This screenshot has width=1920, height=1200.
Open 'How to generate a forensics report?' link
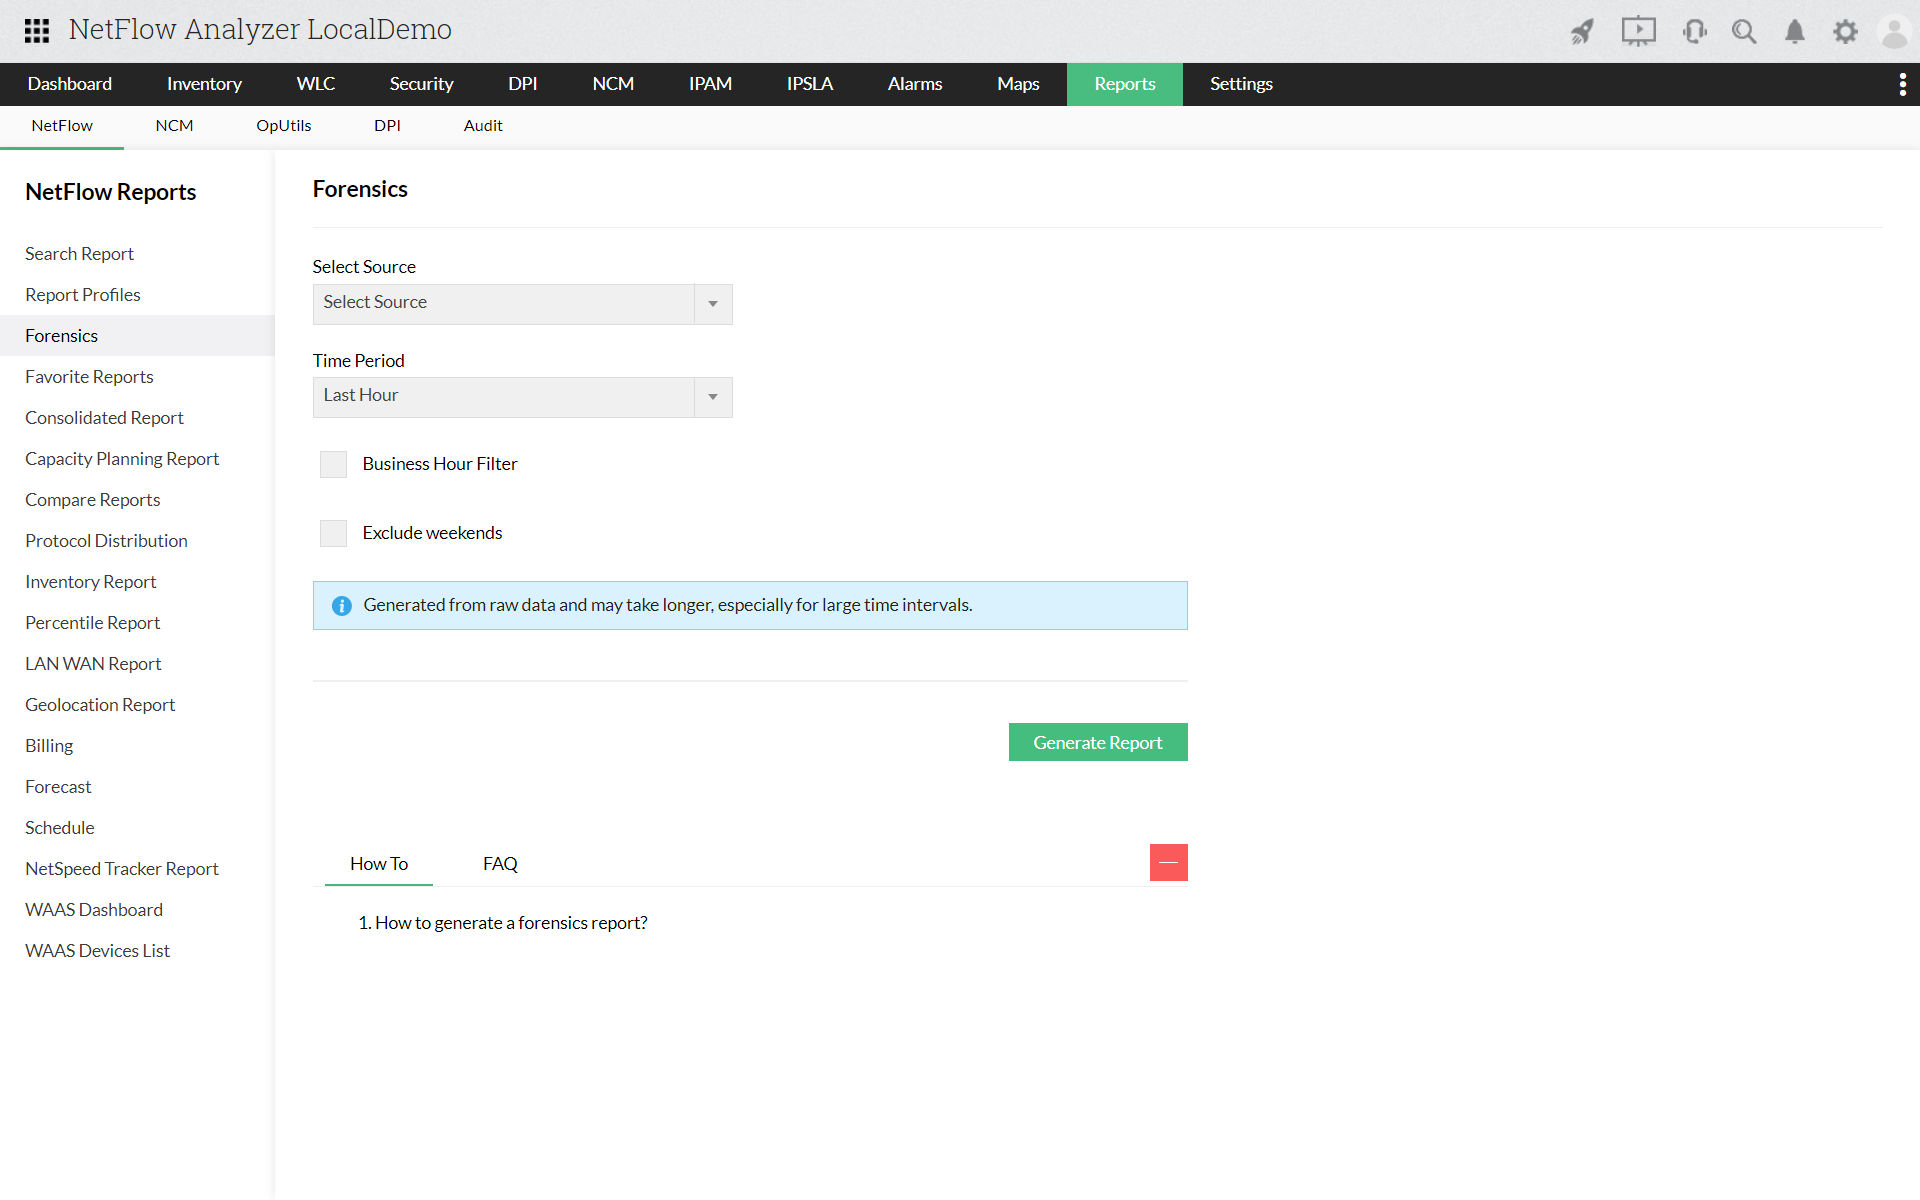coord(510,923)
